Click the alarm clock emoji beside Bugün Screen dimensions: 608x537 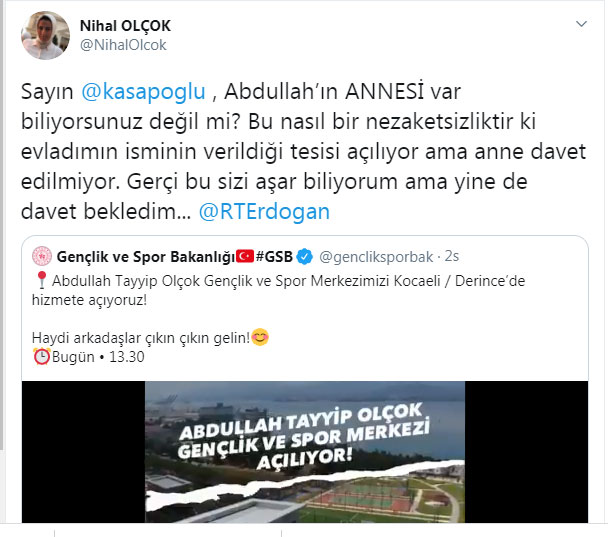pyautogui.click(x=41, y=357)
